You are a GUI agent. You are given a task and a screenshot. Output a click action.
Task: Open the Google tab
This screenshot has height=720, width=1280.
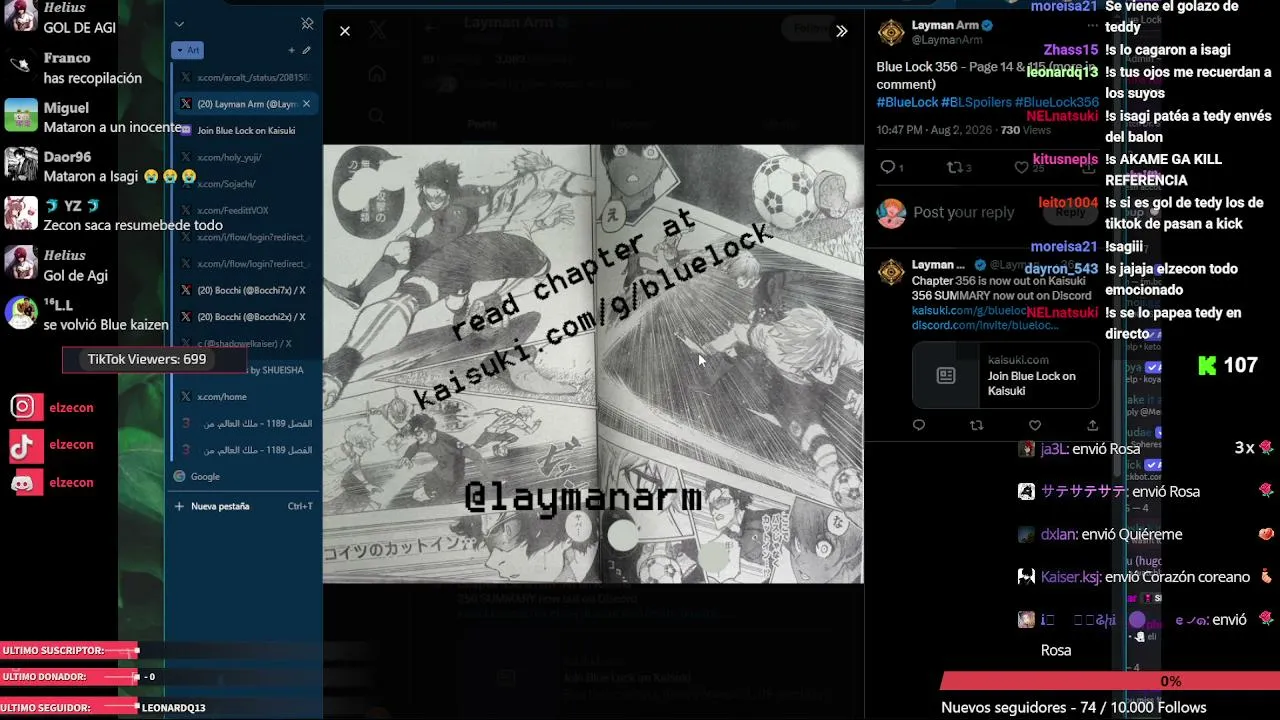pyautogui.click(x=245, y=477)
